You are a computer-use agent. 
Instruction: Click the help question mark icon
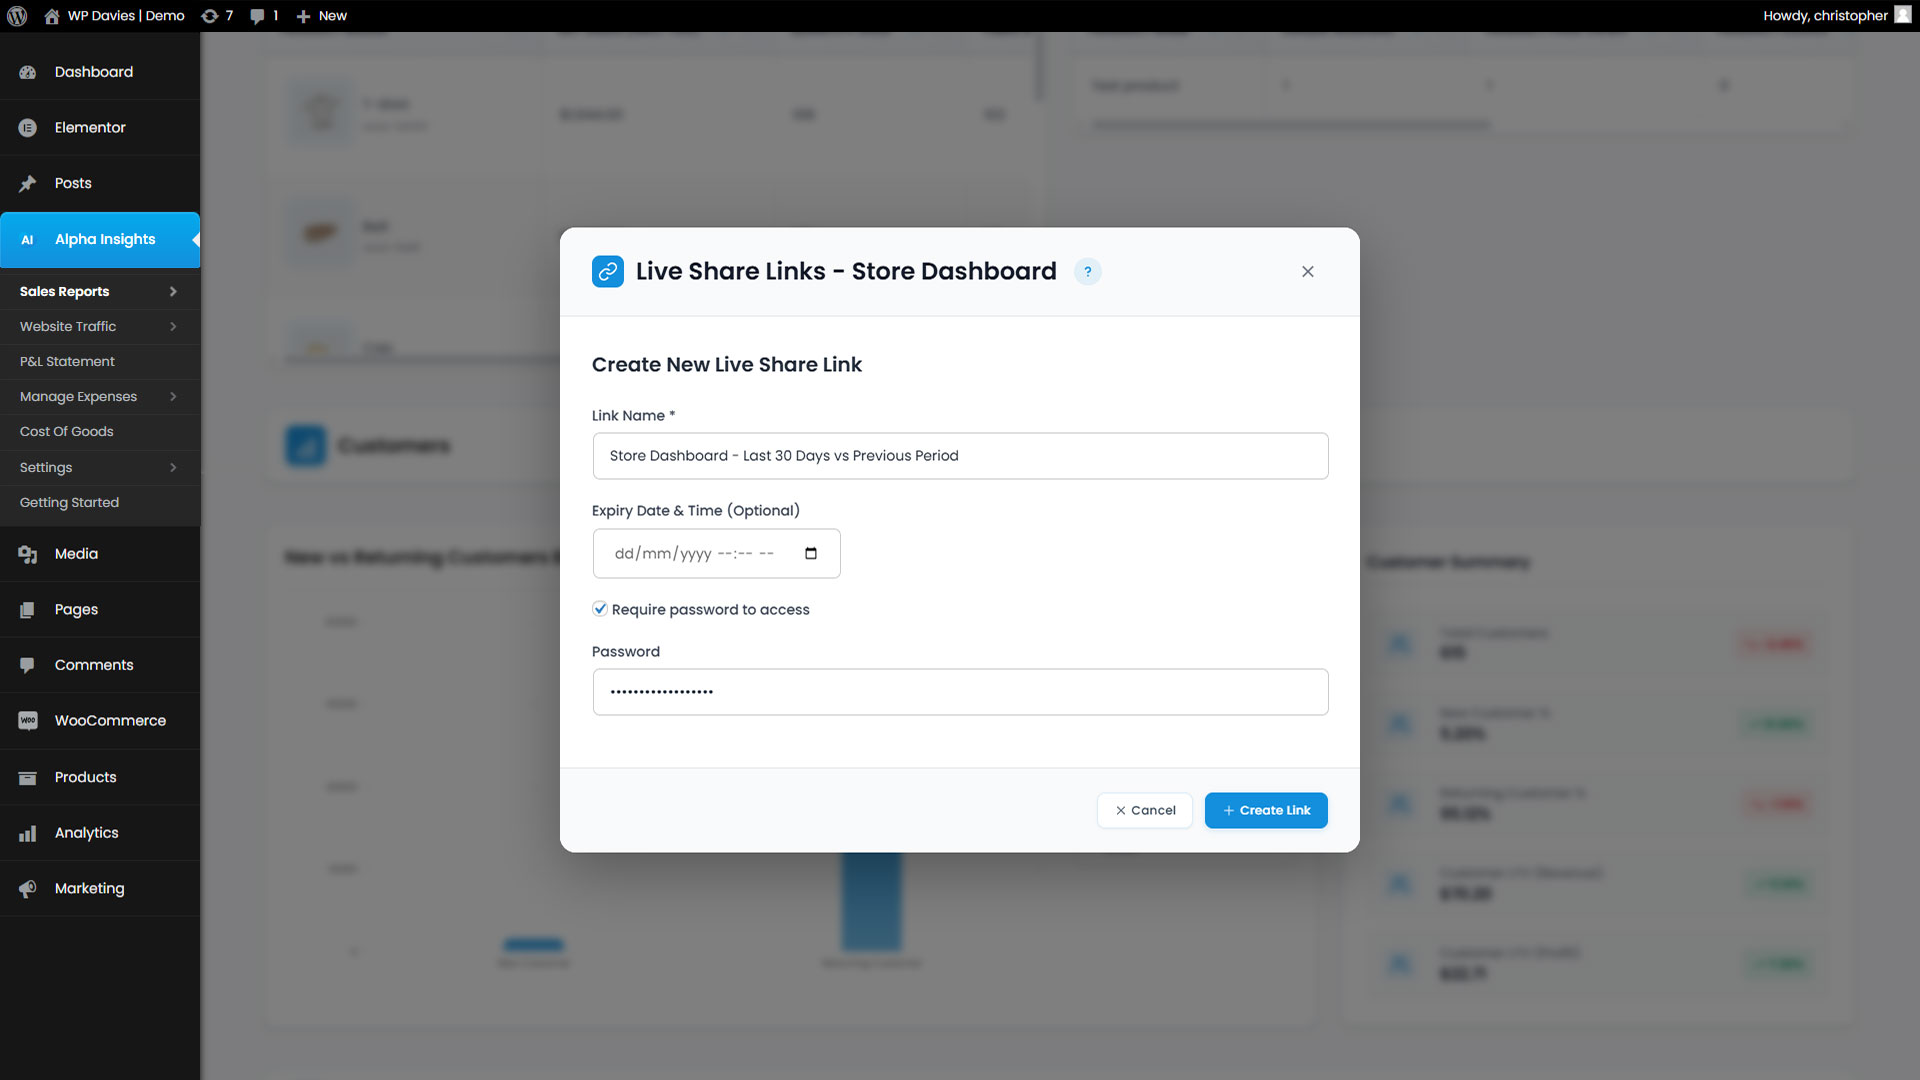1088,272
